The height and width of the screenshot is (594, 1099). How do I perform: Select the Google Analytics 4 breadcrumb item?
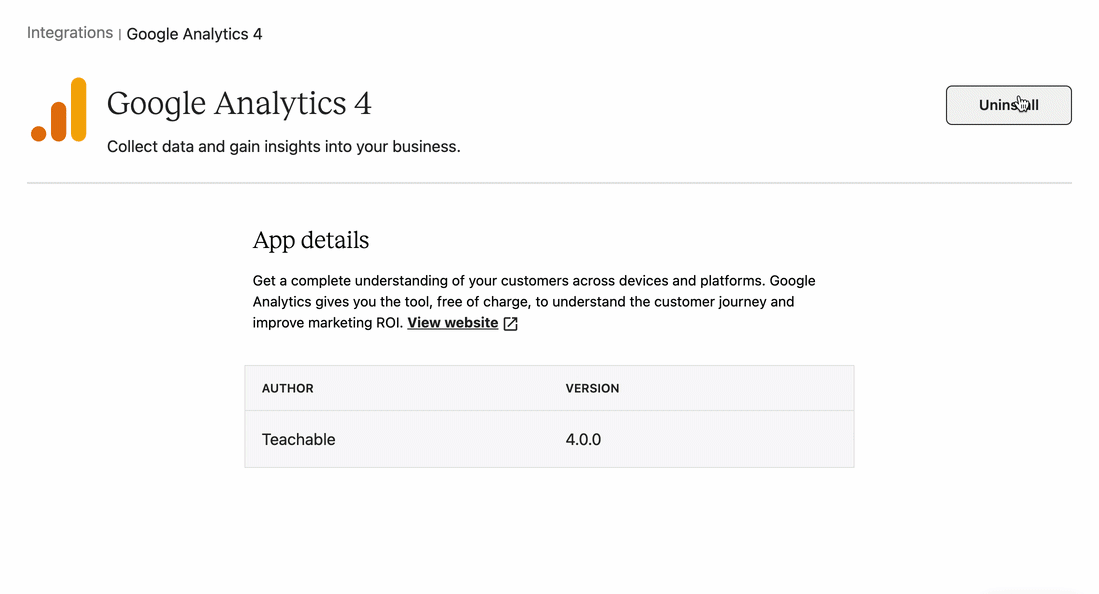tap(194, 34)
